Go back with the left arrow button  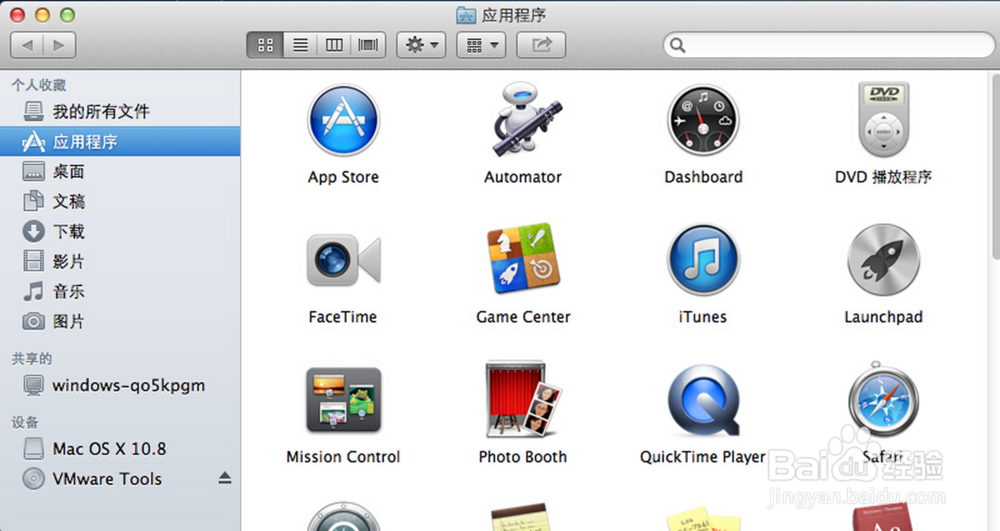(27, 45)
